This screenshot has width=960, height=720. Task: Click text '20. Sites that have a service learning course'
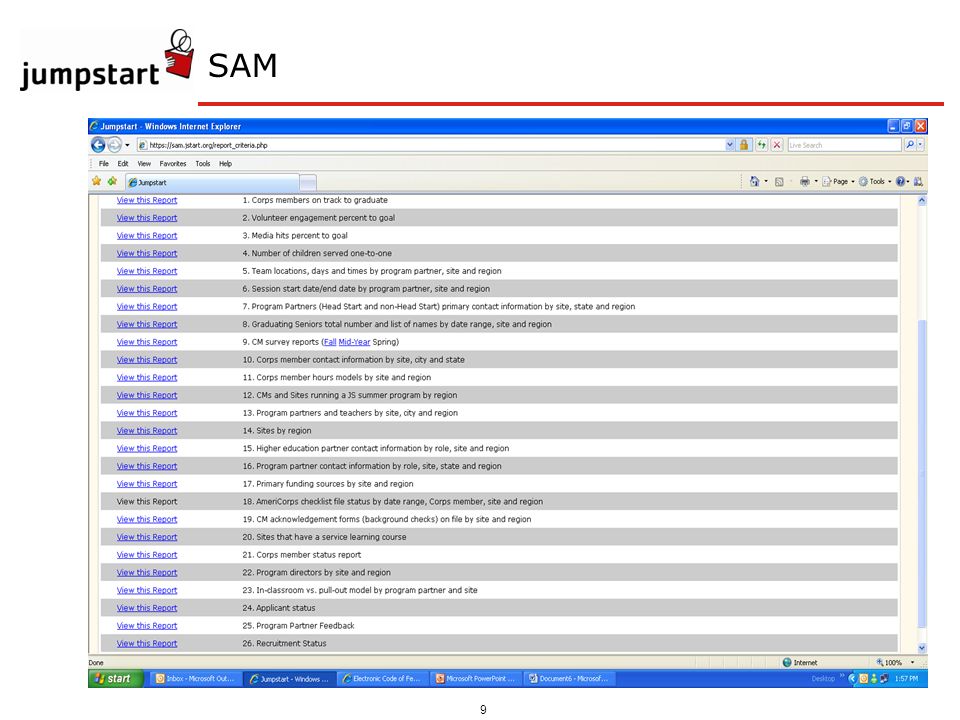point(324,538)
